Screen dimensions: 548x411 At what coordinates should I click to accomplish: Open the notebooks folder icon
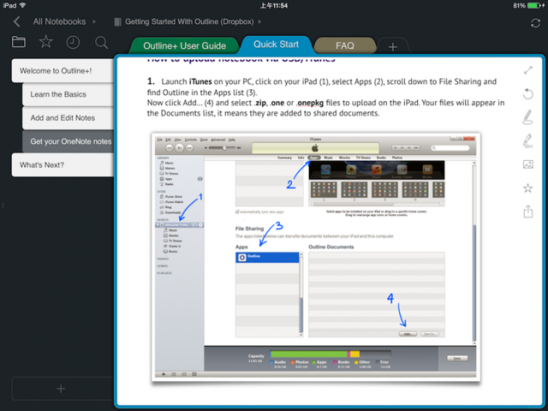pos(19,42)
